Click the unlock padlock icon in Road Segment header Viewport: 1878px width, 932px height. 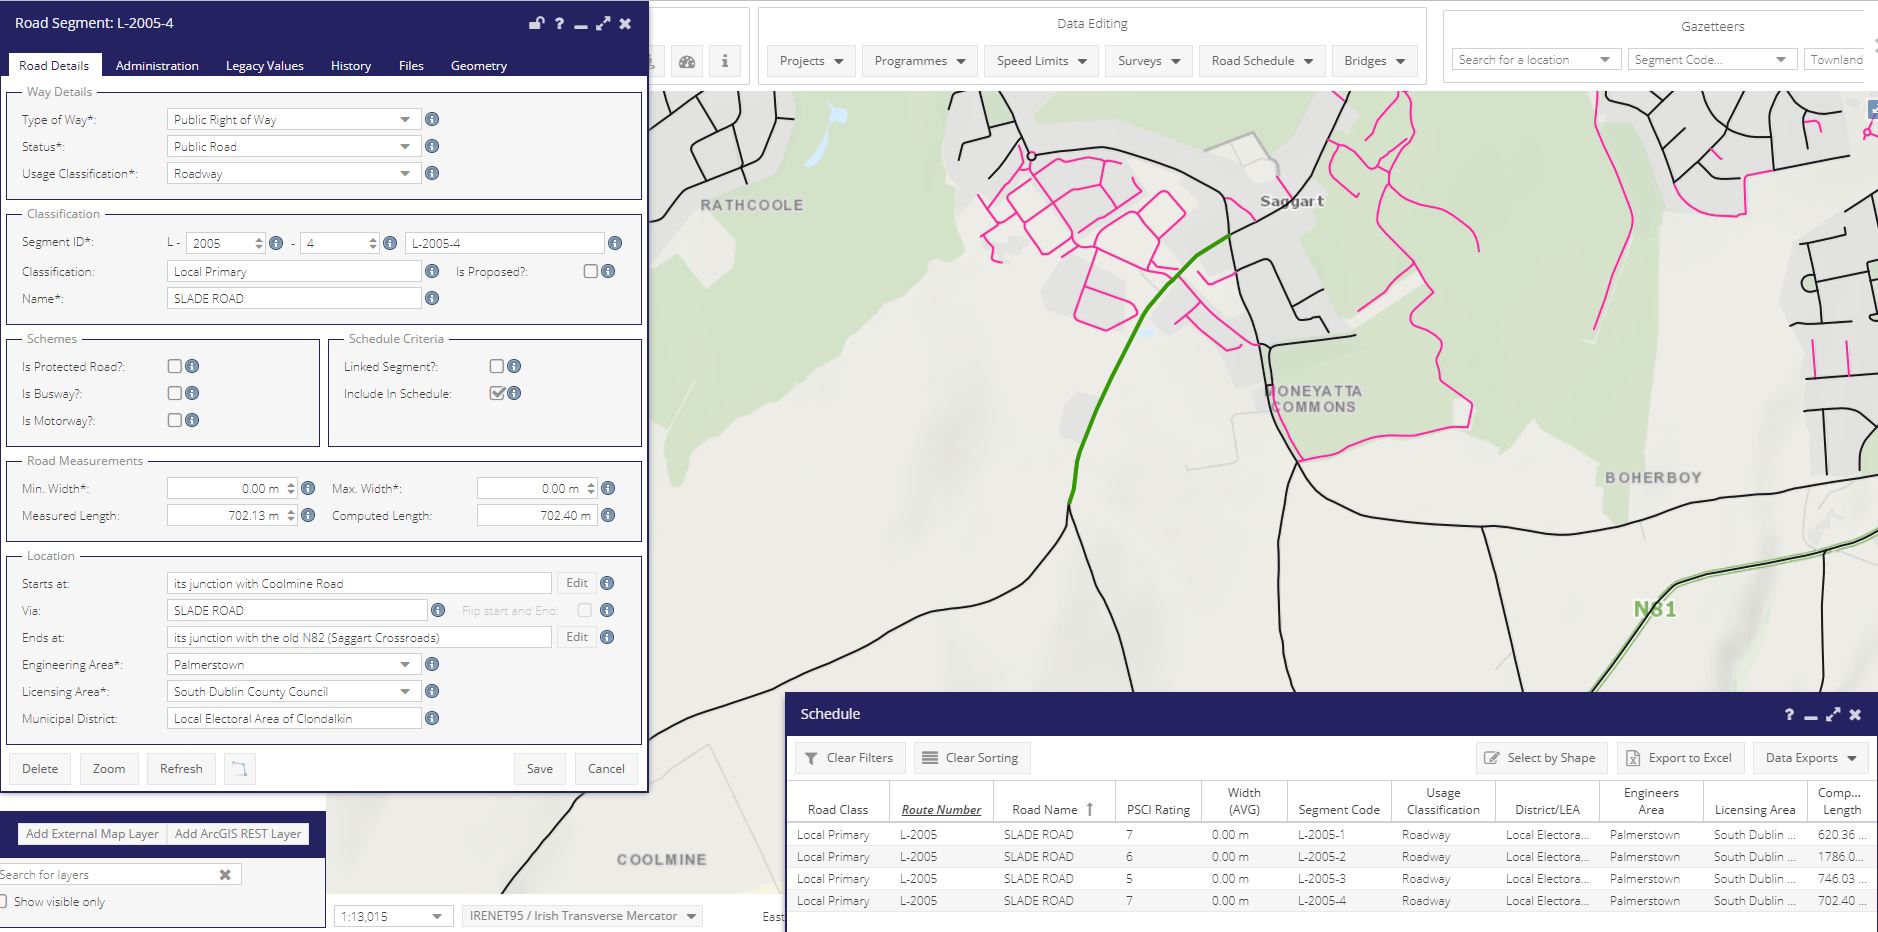(537, 23)
